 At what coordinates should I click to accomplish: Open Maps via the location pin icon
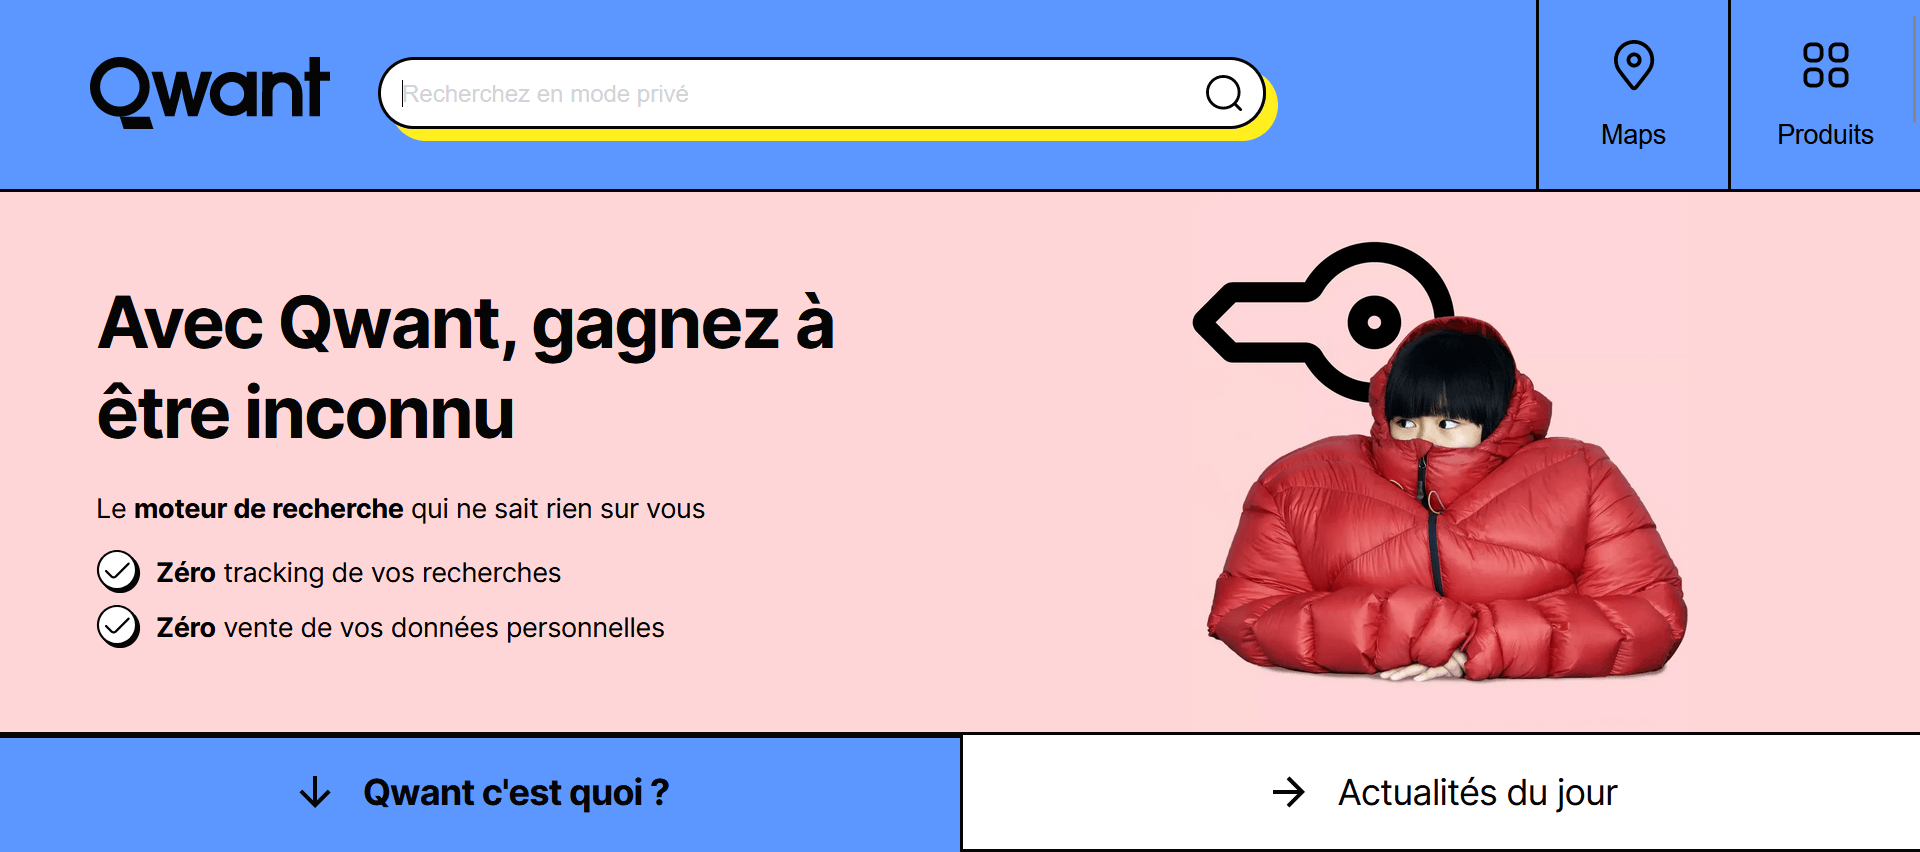tap(1633, 65)
